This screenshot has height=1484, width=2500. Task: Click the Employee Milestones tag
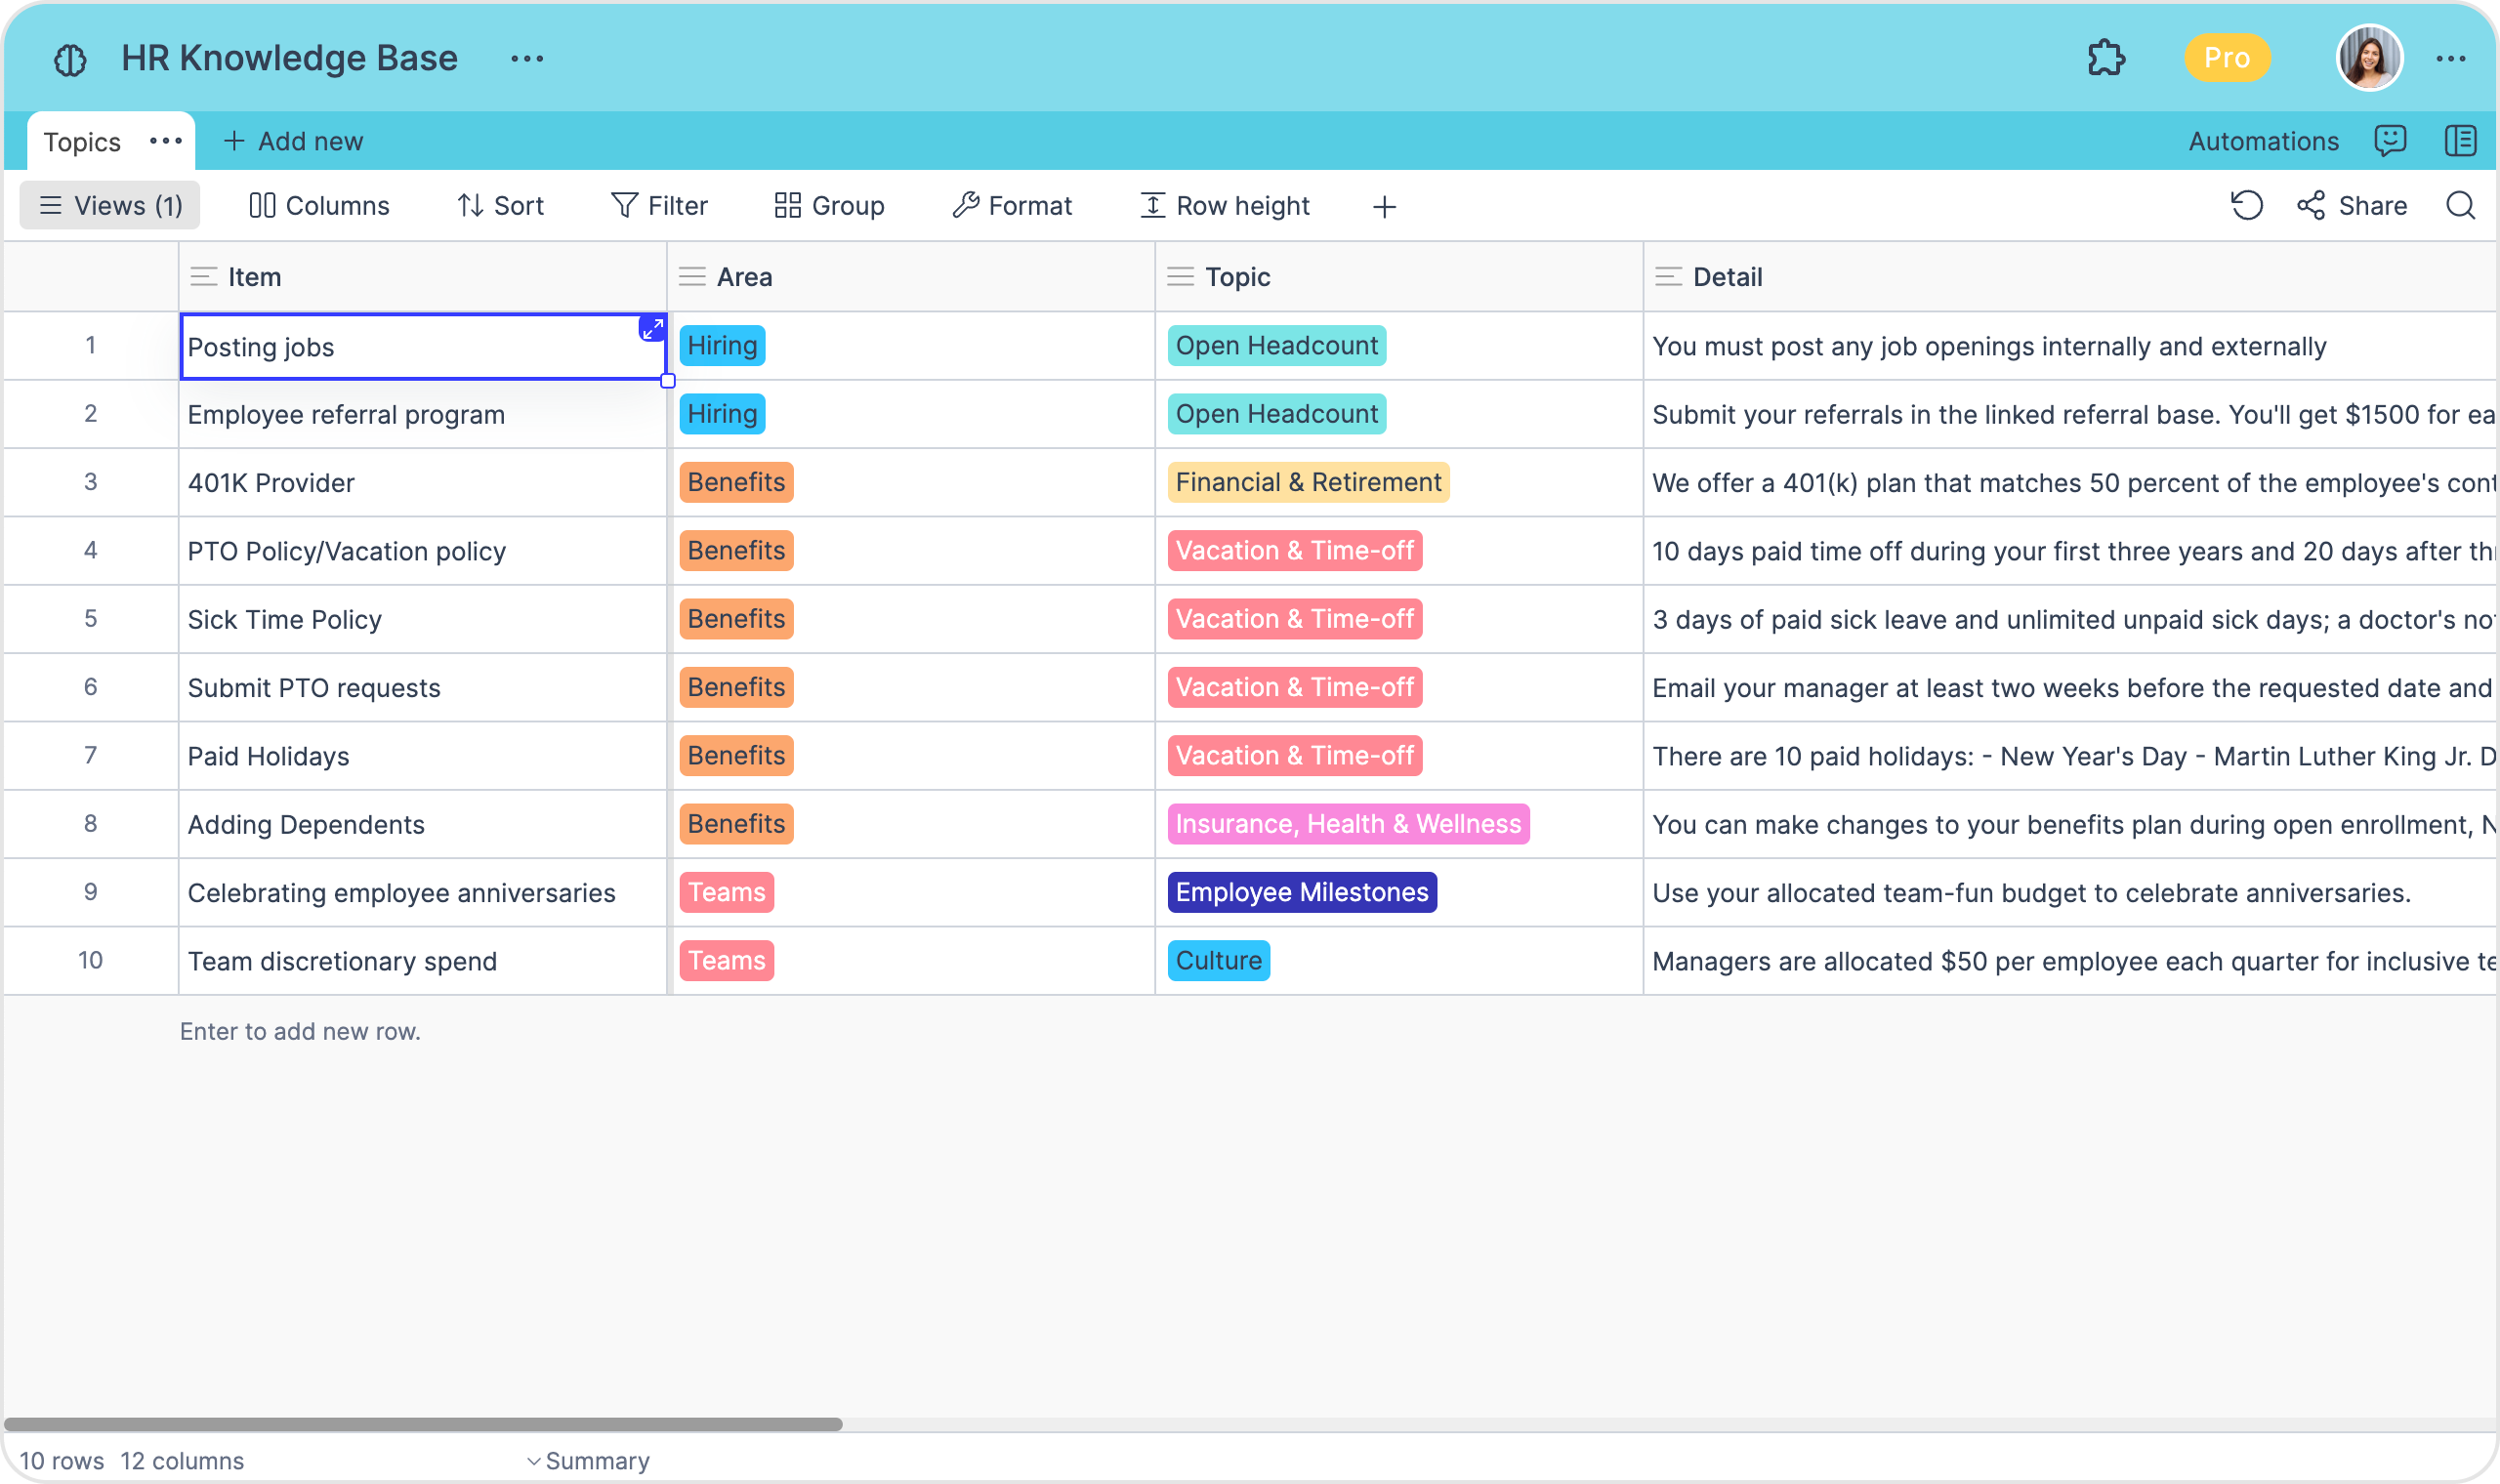[x=1301, y=892]
